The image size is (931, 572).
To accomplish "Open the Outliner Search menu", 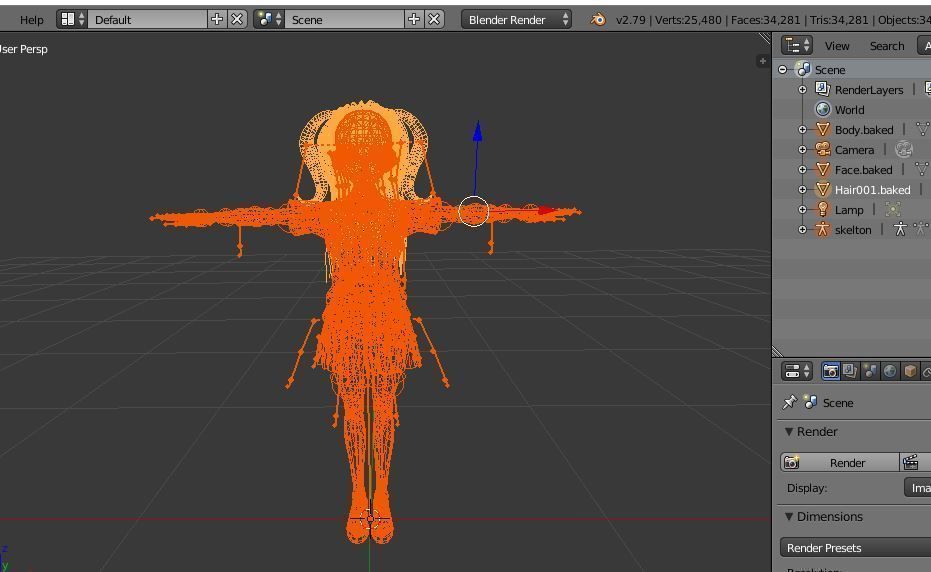I will pyautogui.click(x=886, y=46).
